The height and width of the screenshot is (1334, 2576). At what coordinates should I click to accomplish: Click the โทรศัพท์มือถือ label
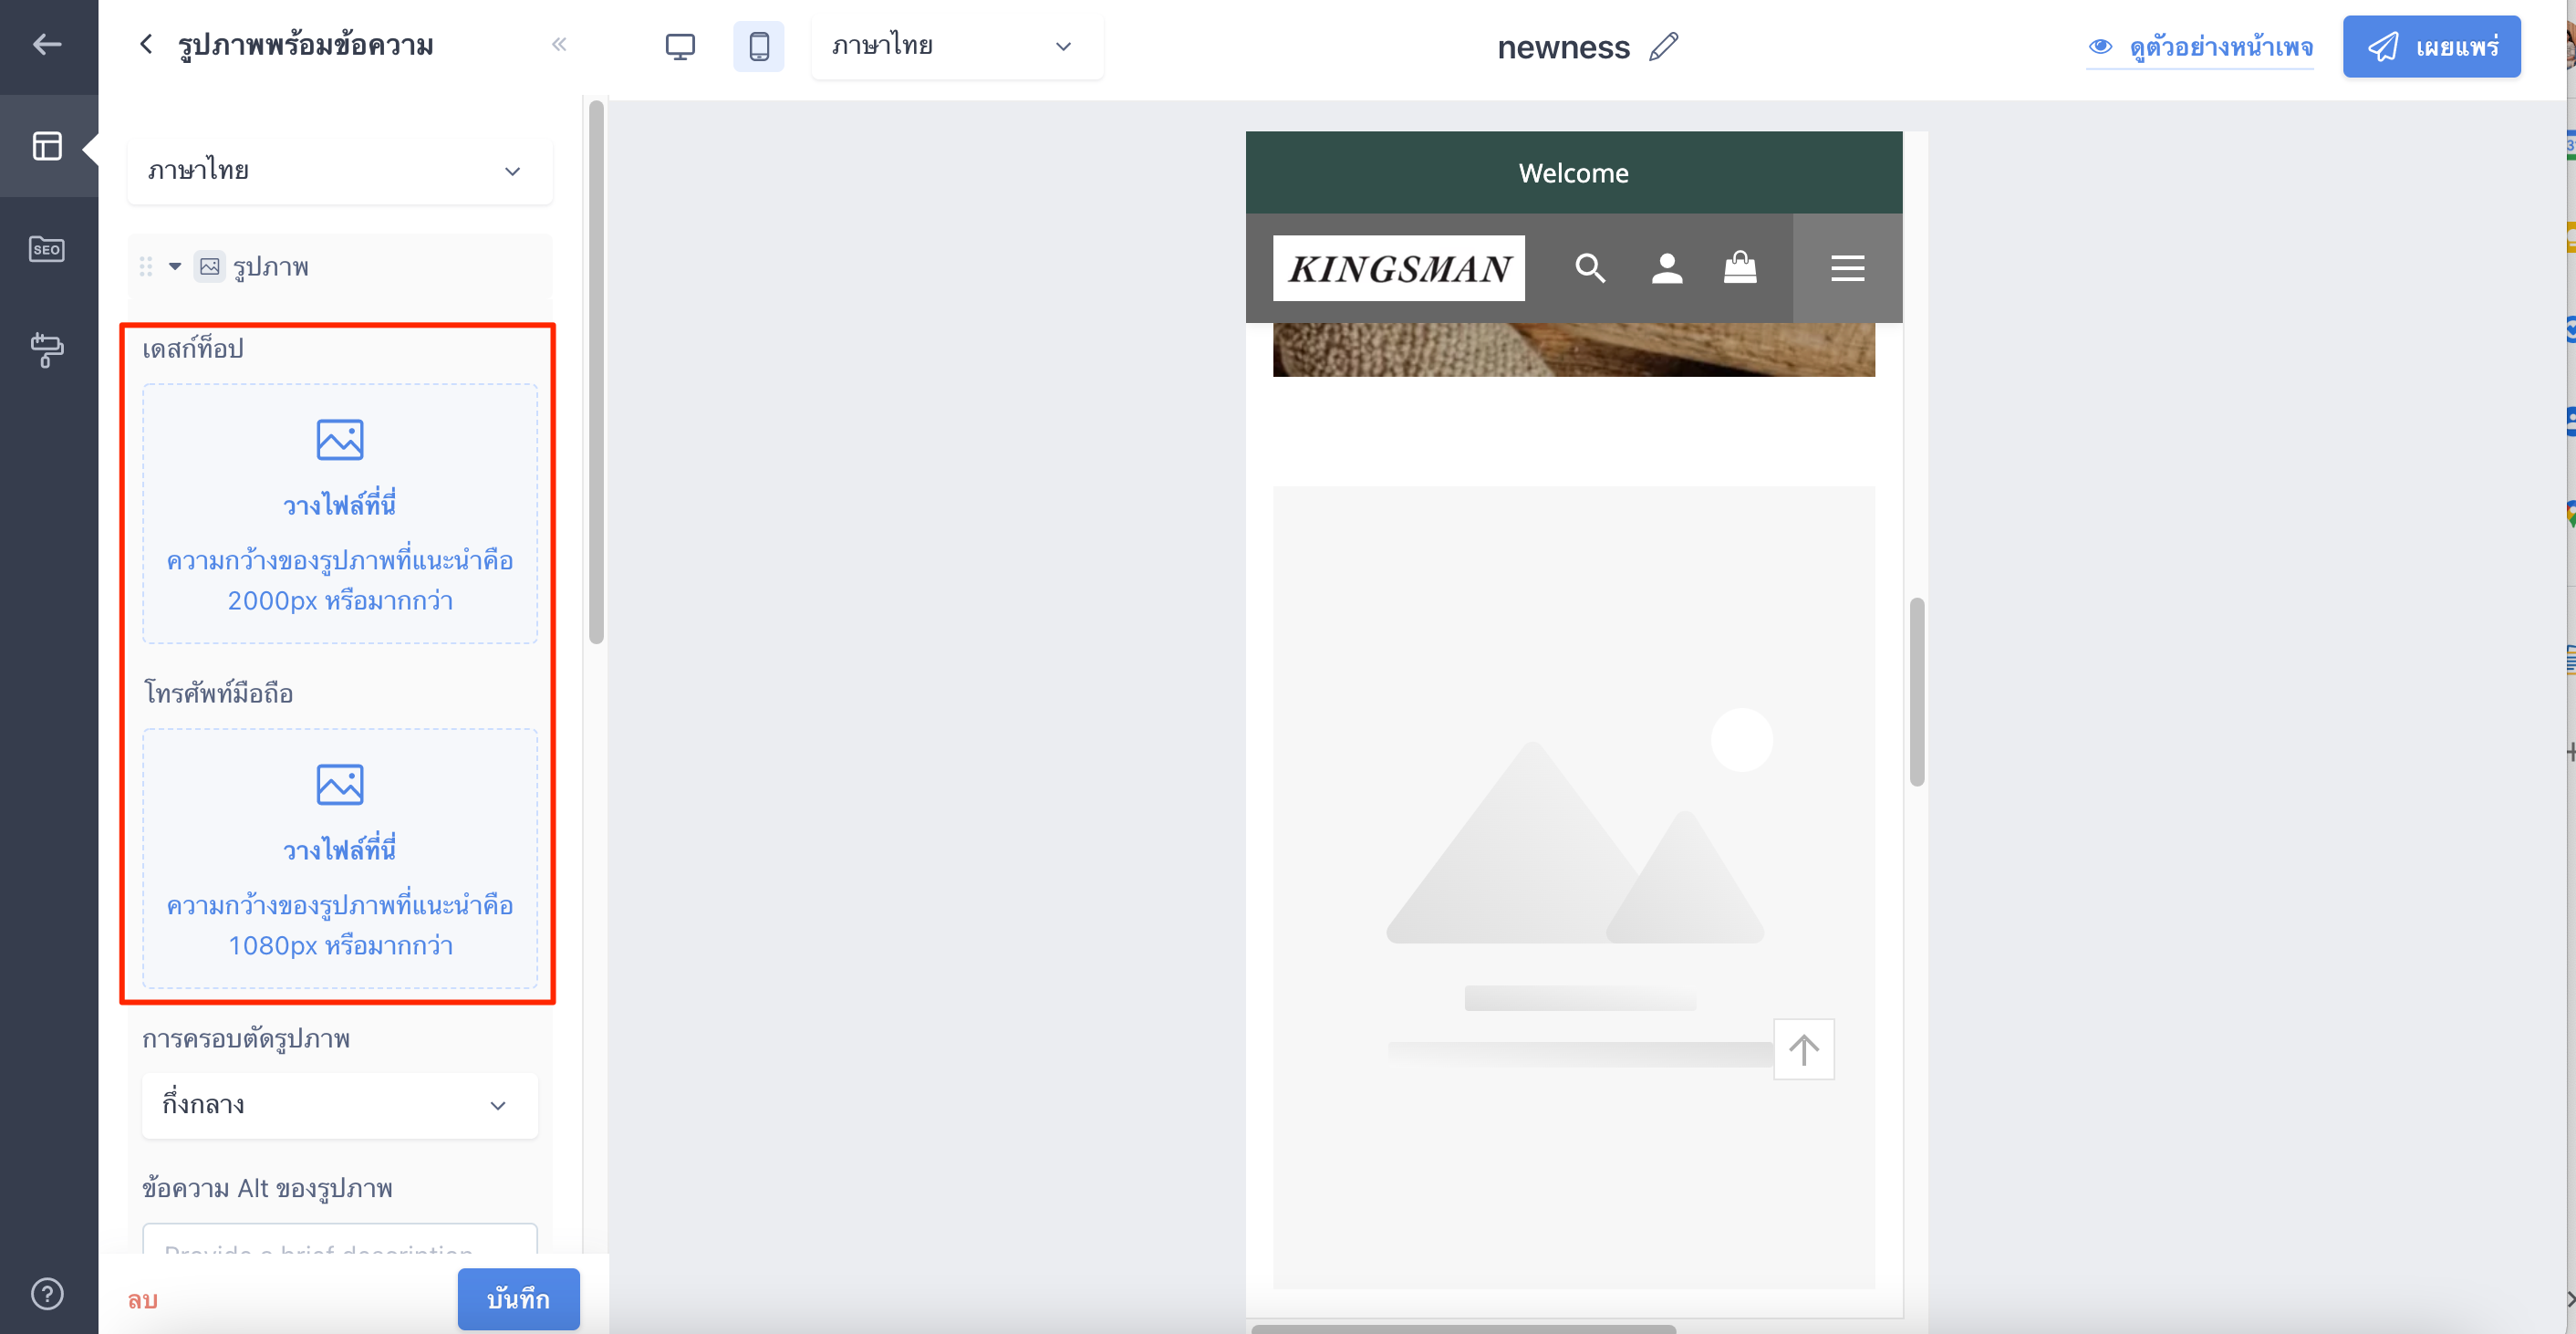(x=218, y=692)
